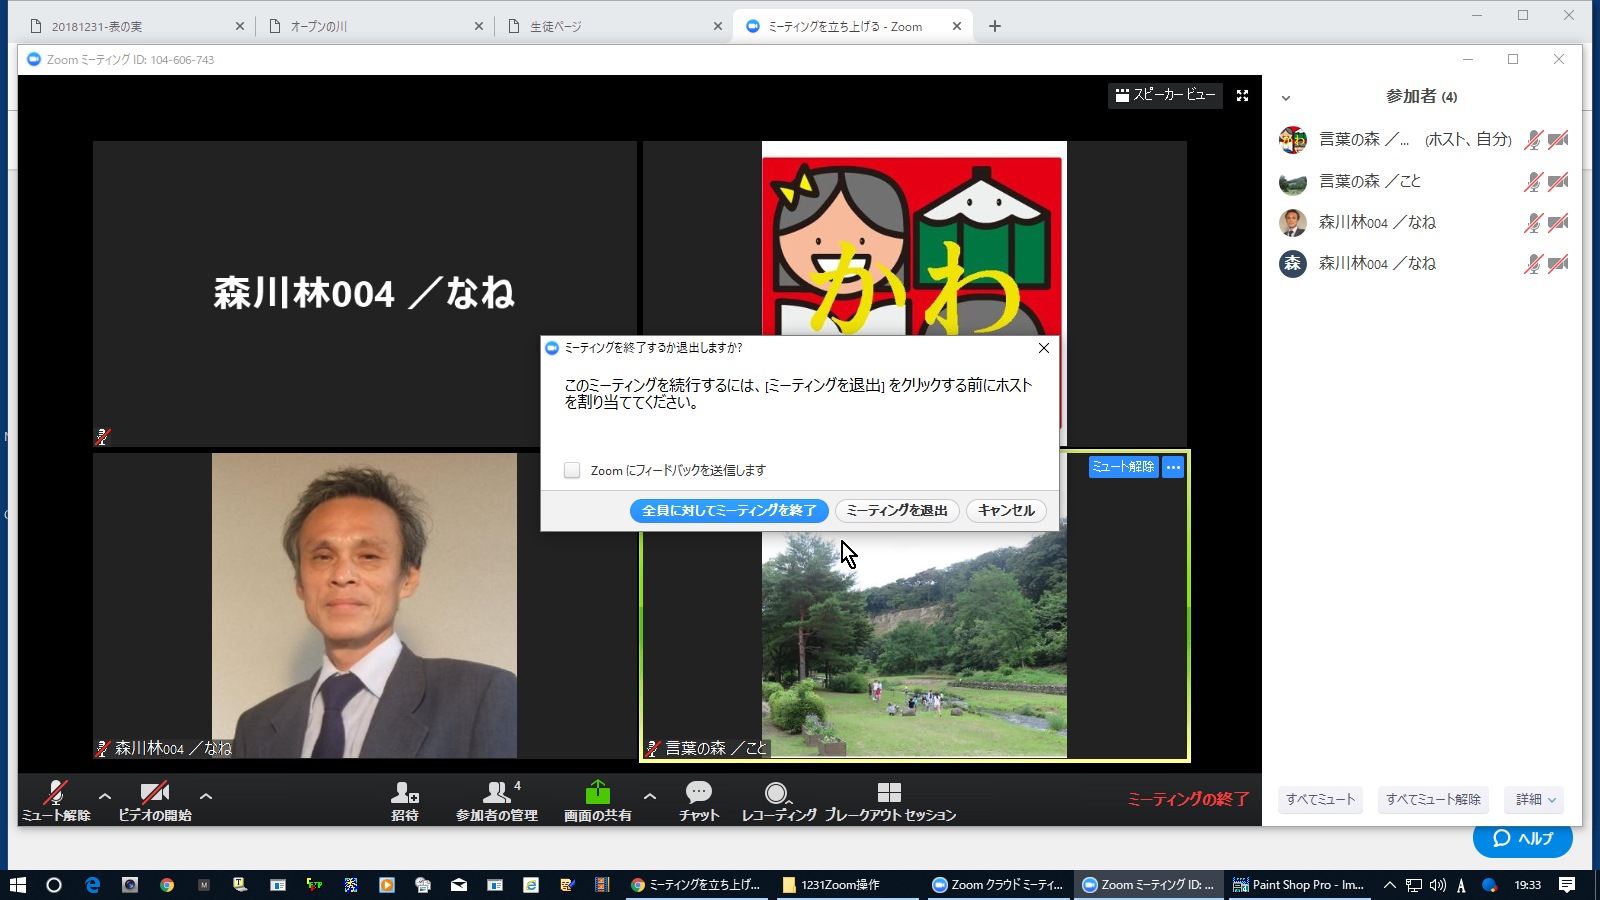Screen dimensions: 1600x900
Task: Click camera icon of 森川林004 with photo avatar
Action: (x=1558, y=223)
